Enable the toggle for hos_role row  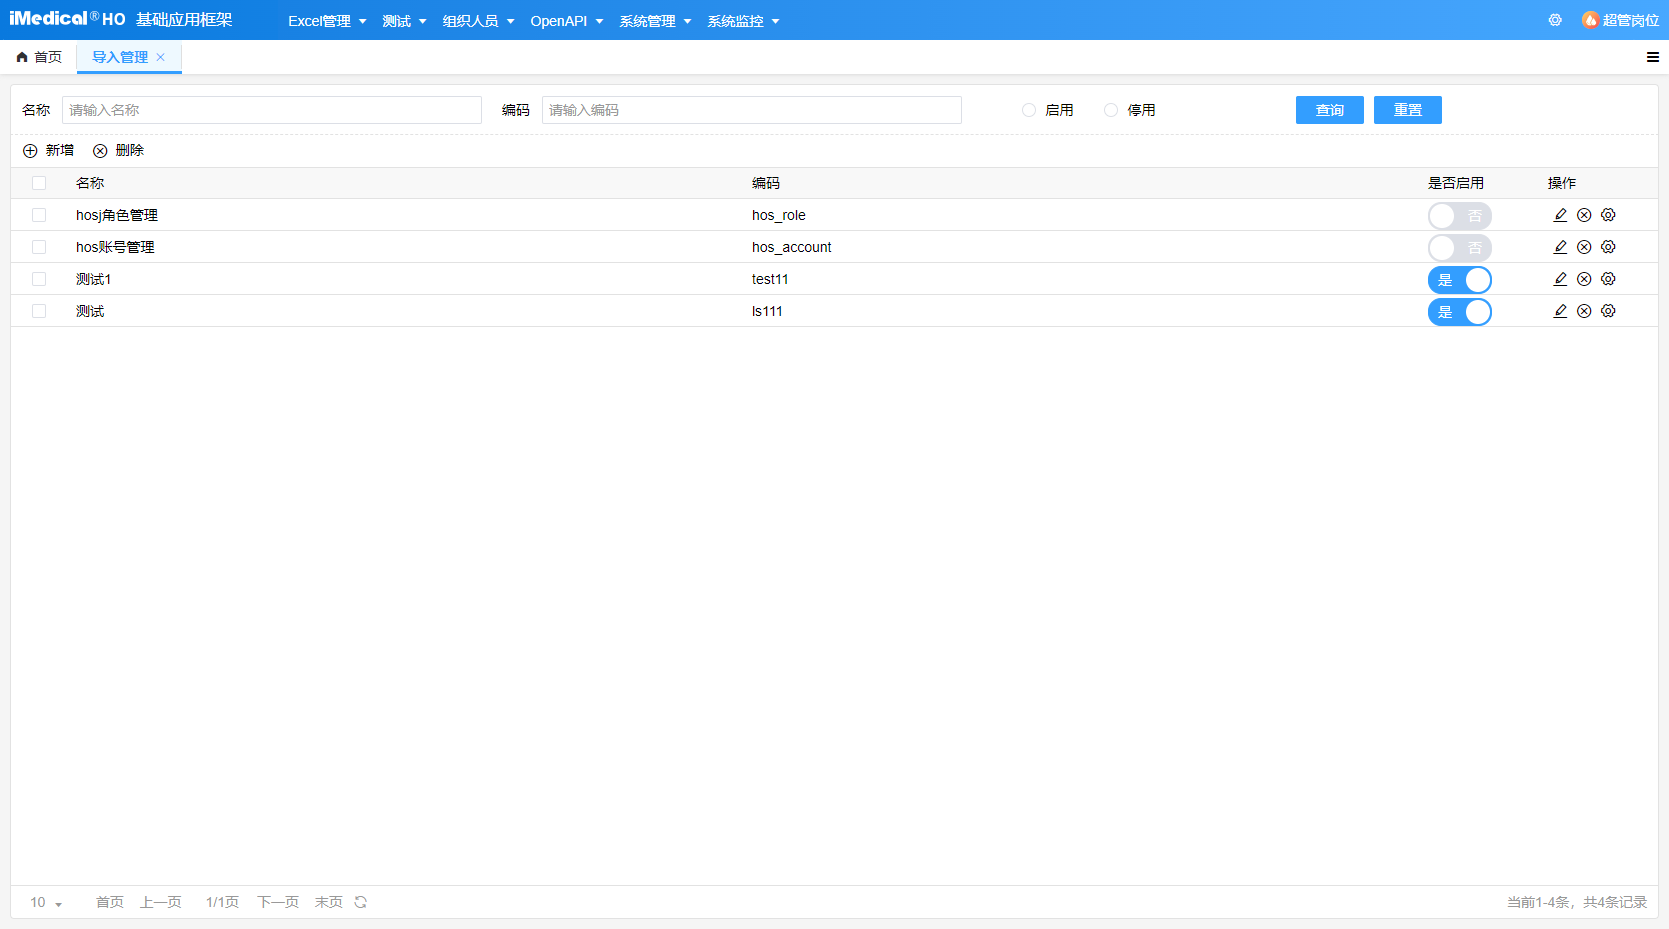[x=1459, y=216]
